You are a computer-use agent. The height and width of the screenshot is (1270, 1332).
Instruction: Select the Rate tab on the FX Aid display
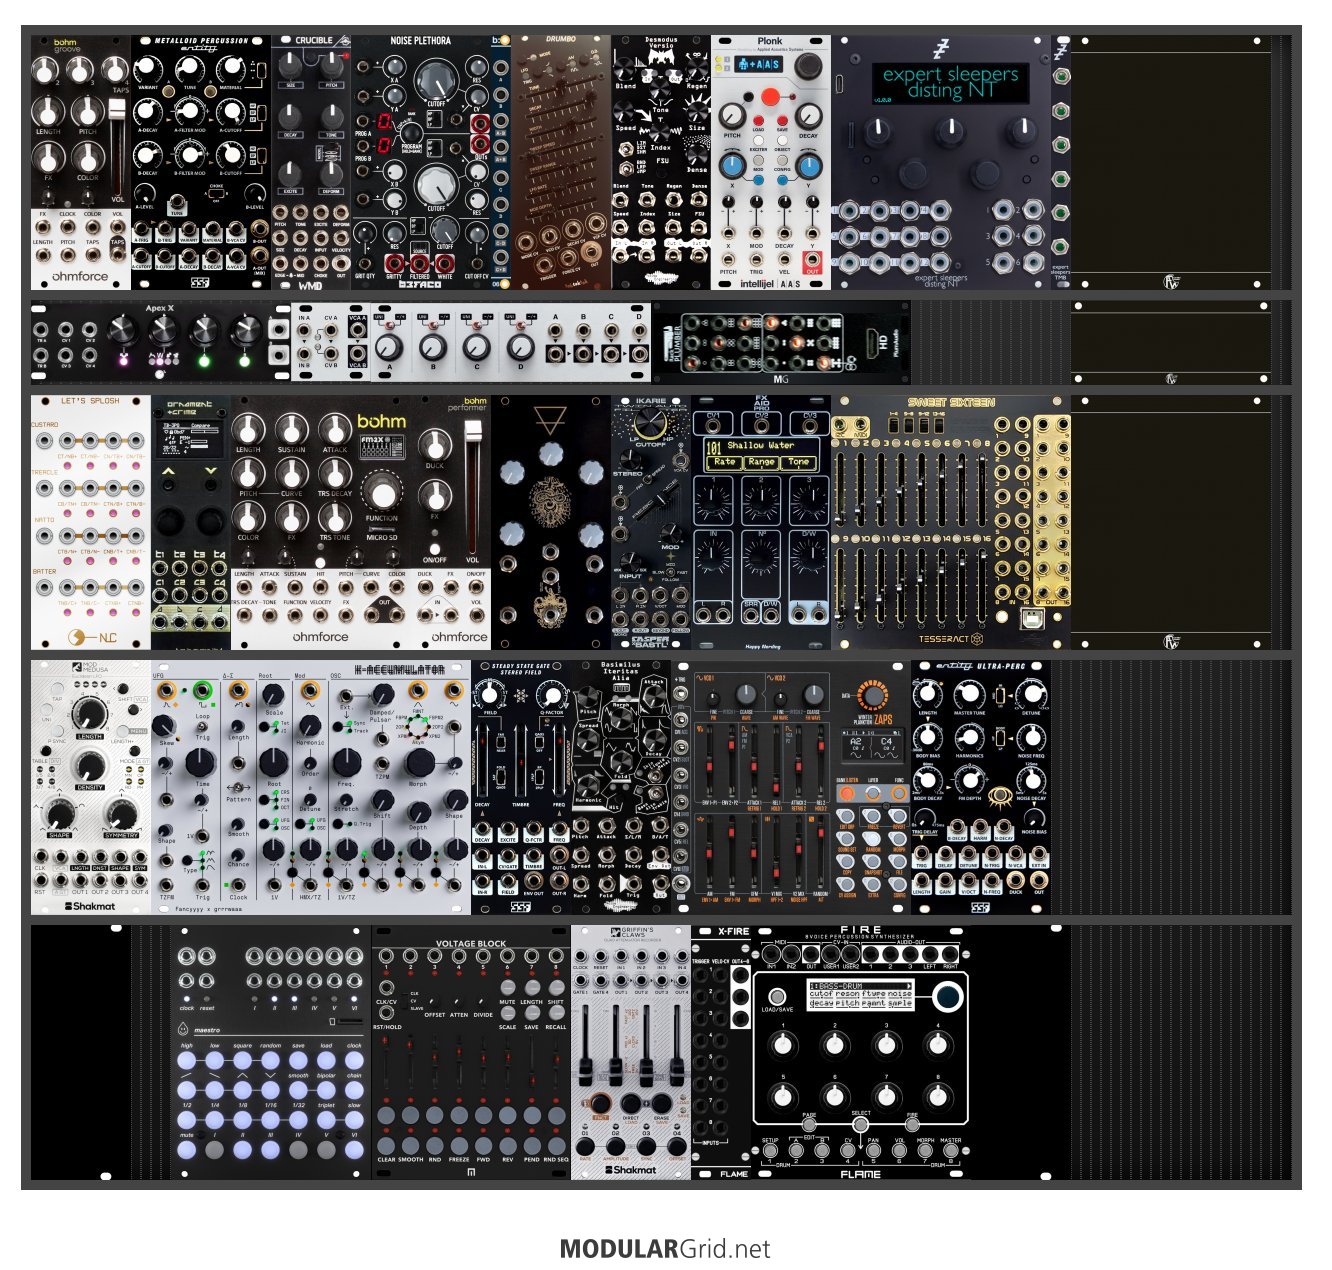(725, 462)
